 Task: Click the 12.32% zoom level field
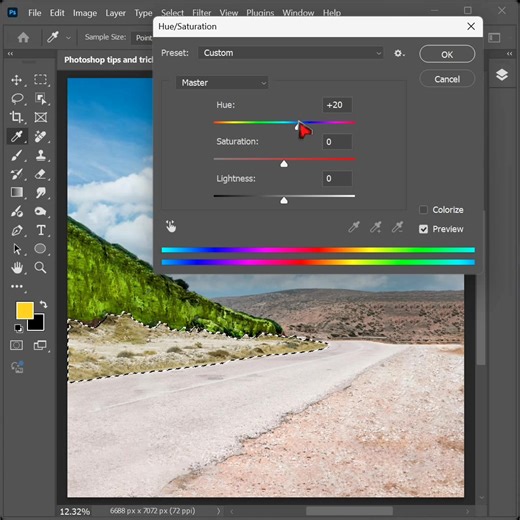tap(75, 511)
